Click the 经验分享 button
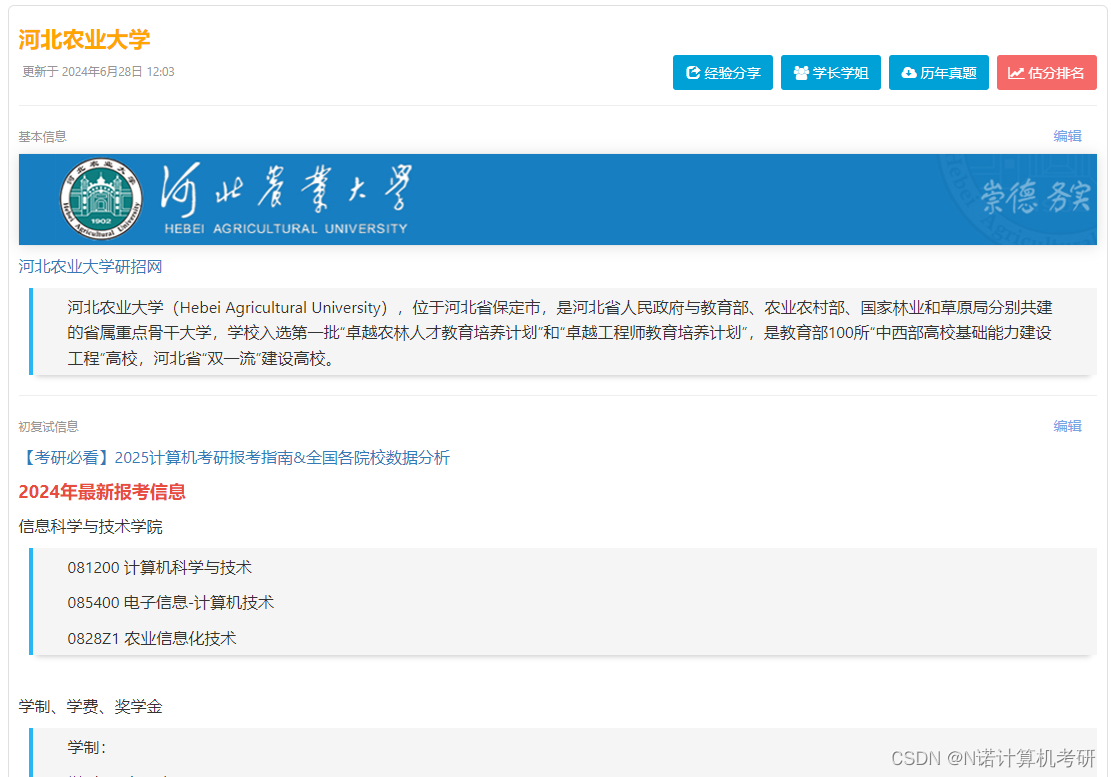 point(723,72)
